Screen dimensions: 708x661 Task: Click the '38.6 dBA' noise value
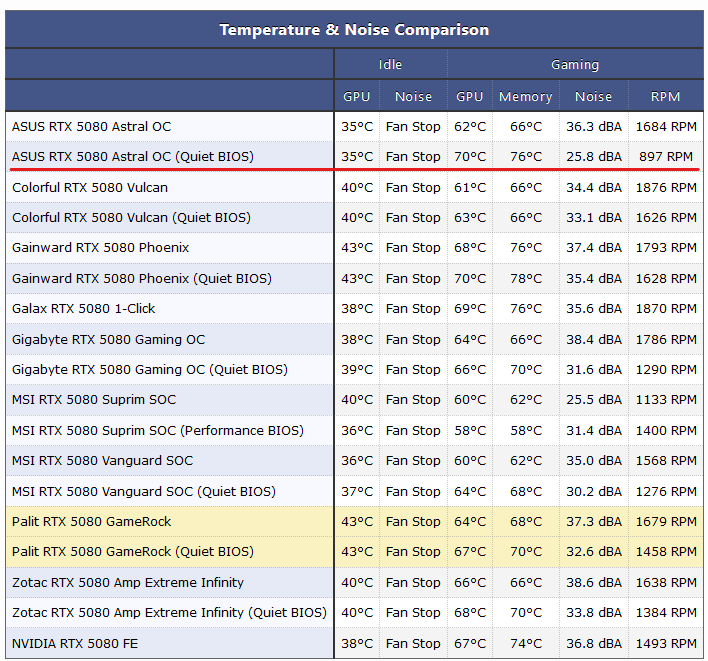click(x=594, y=582)
